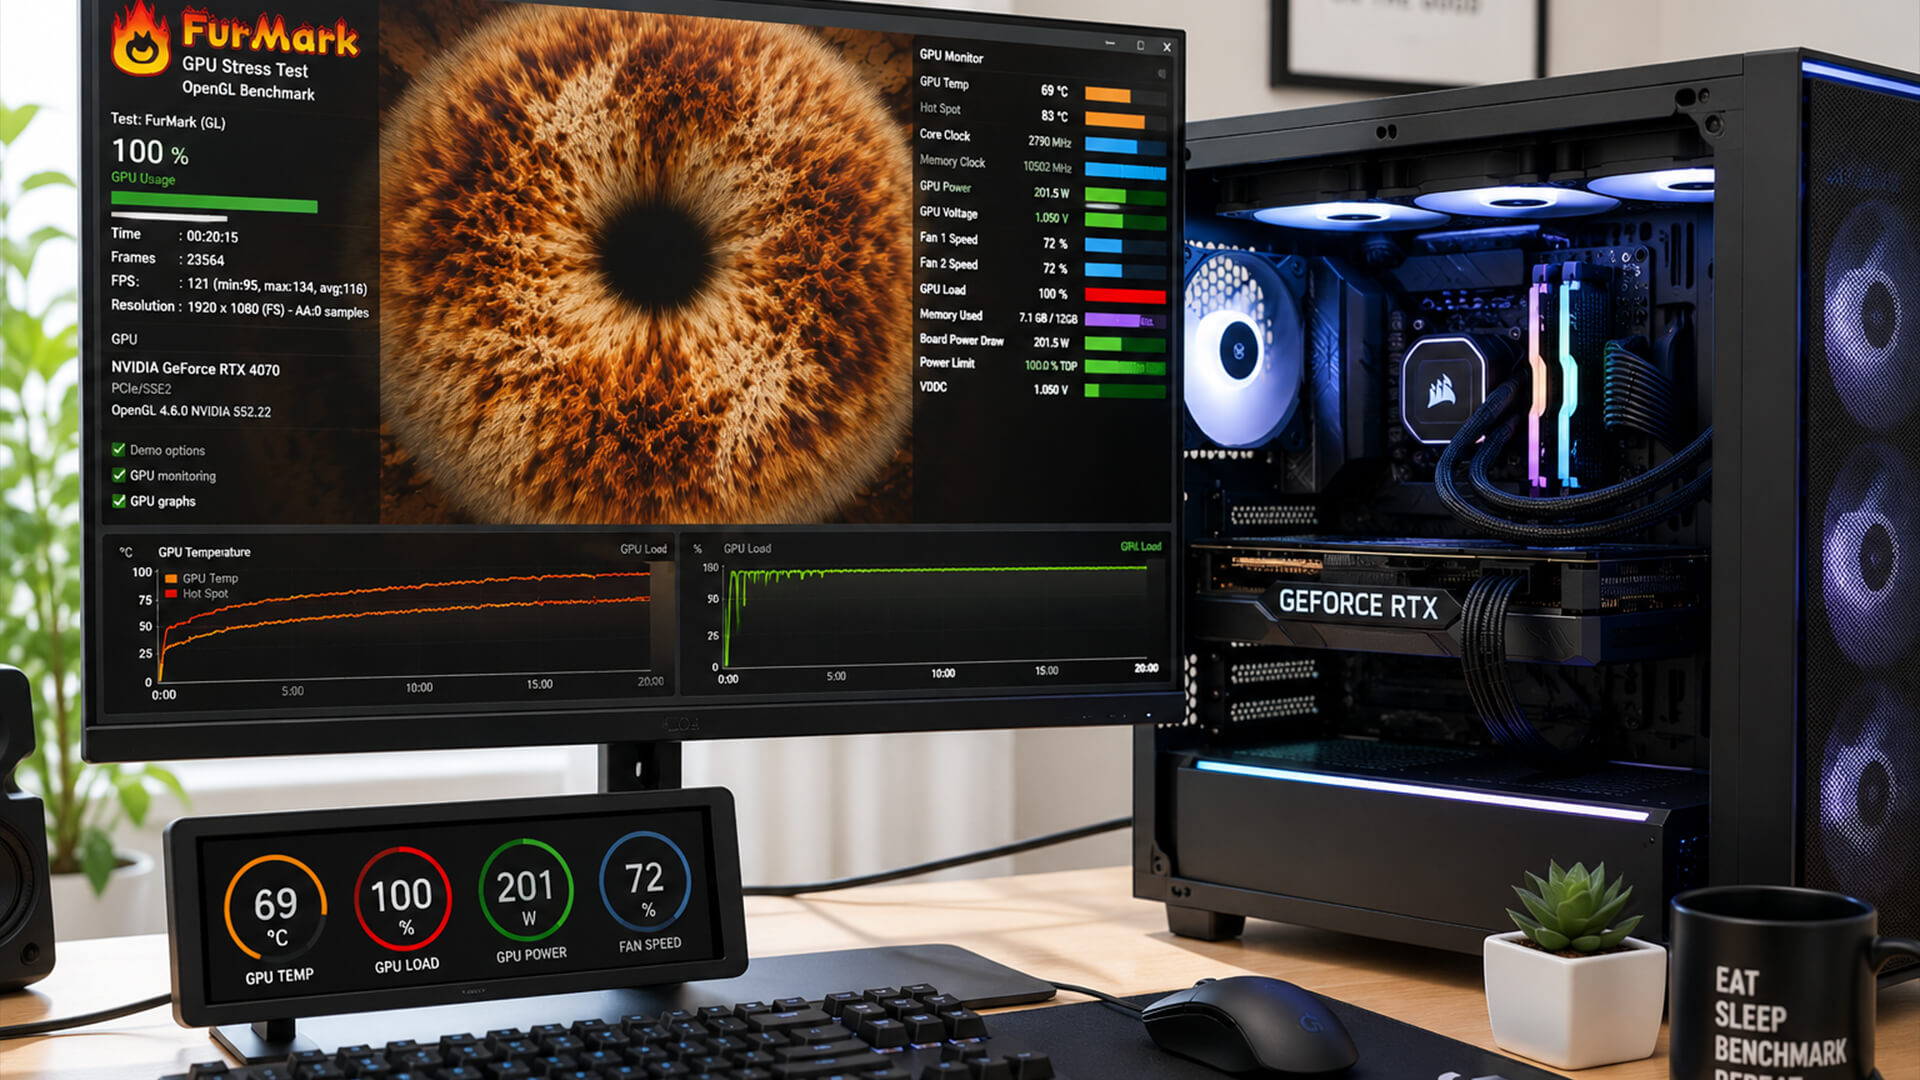Click the 'VDDC' row label

pyautogui.click(x=933, y=387)
